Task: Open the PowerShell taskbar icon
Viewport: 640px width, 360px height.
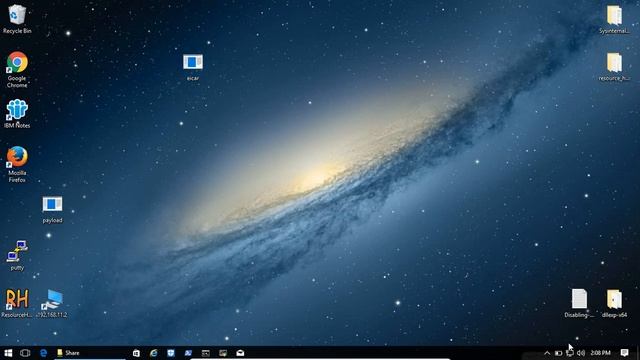Action: pos(188,353)
